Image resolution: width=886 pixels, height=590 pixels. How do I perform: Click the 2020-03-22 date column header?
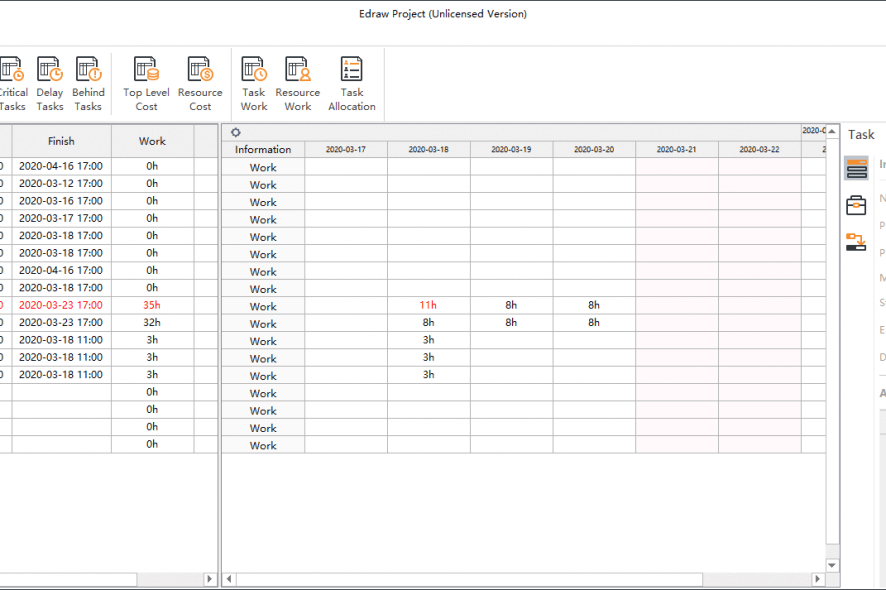point(759,149)
